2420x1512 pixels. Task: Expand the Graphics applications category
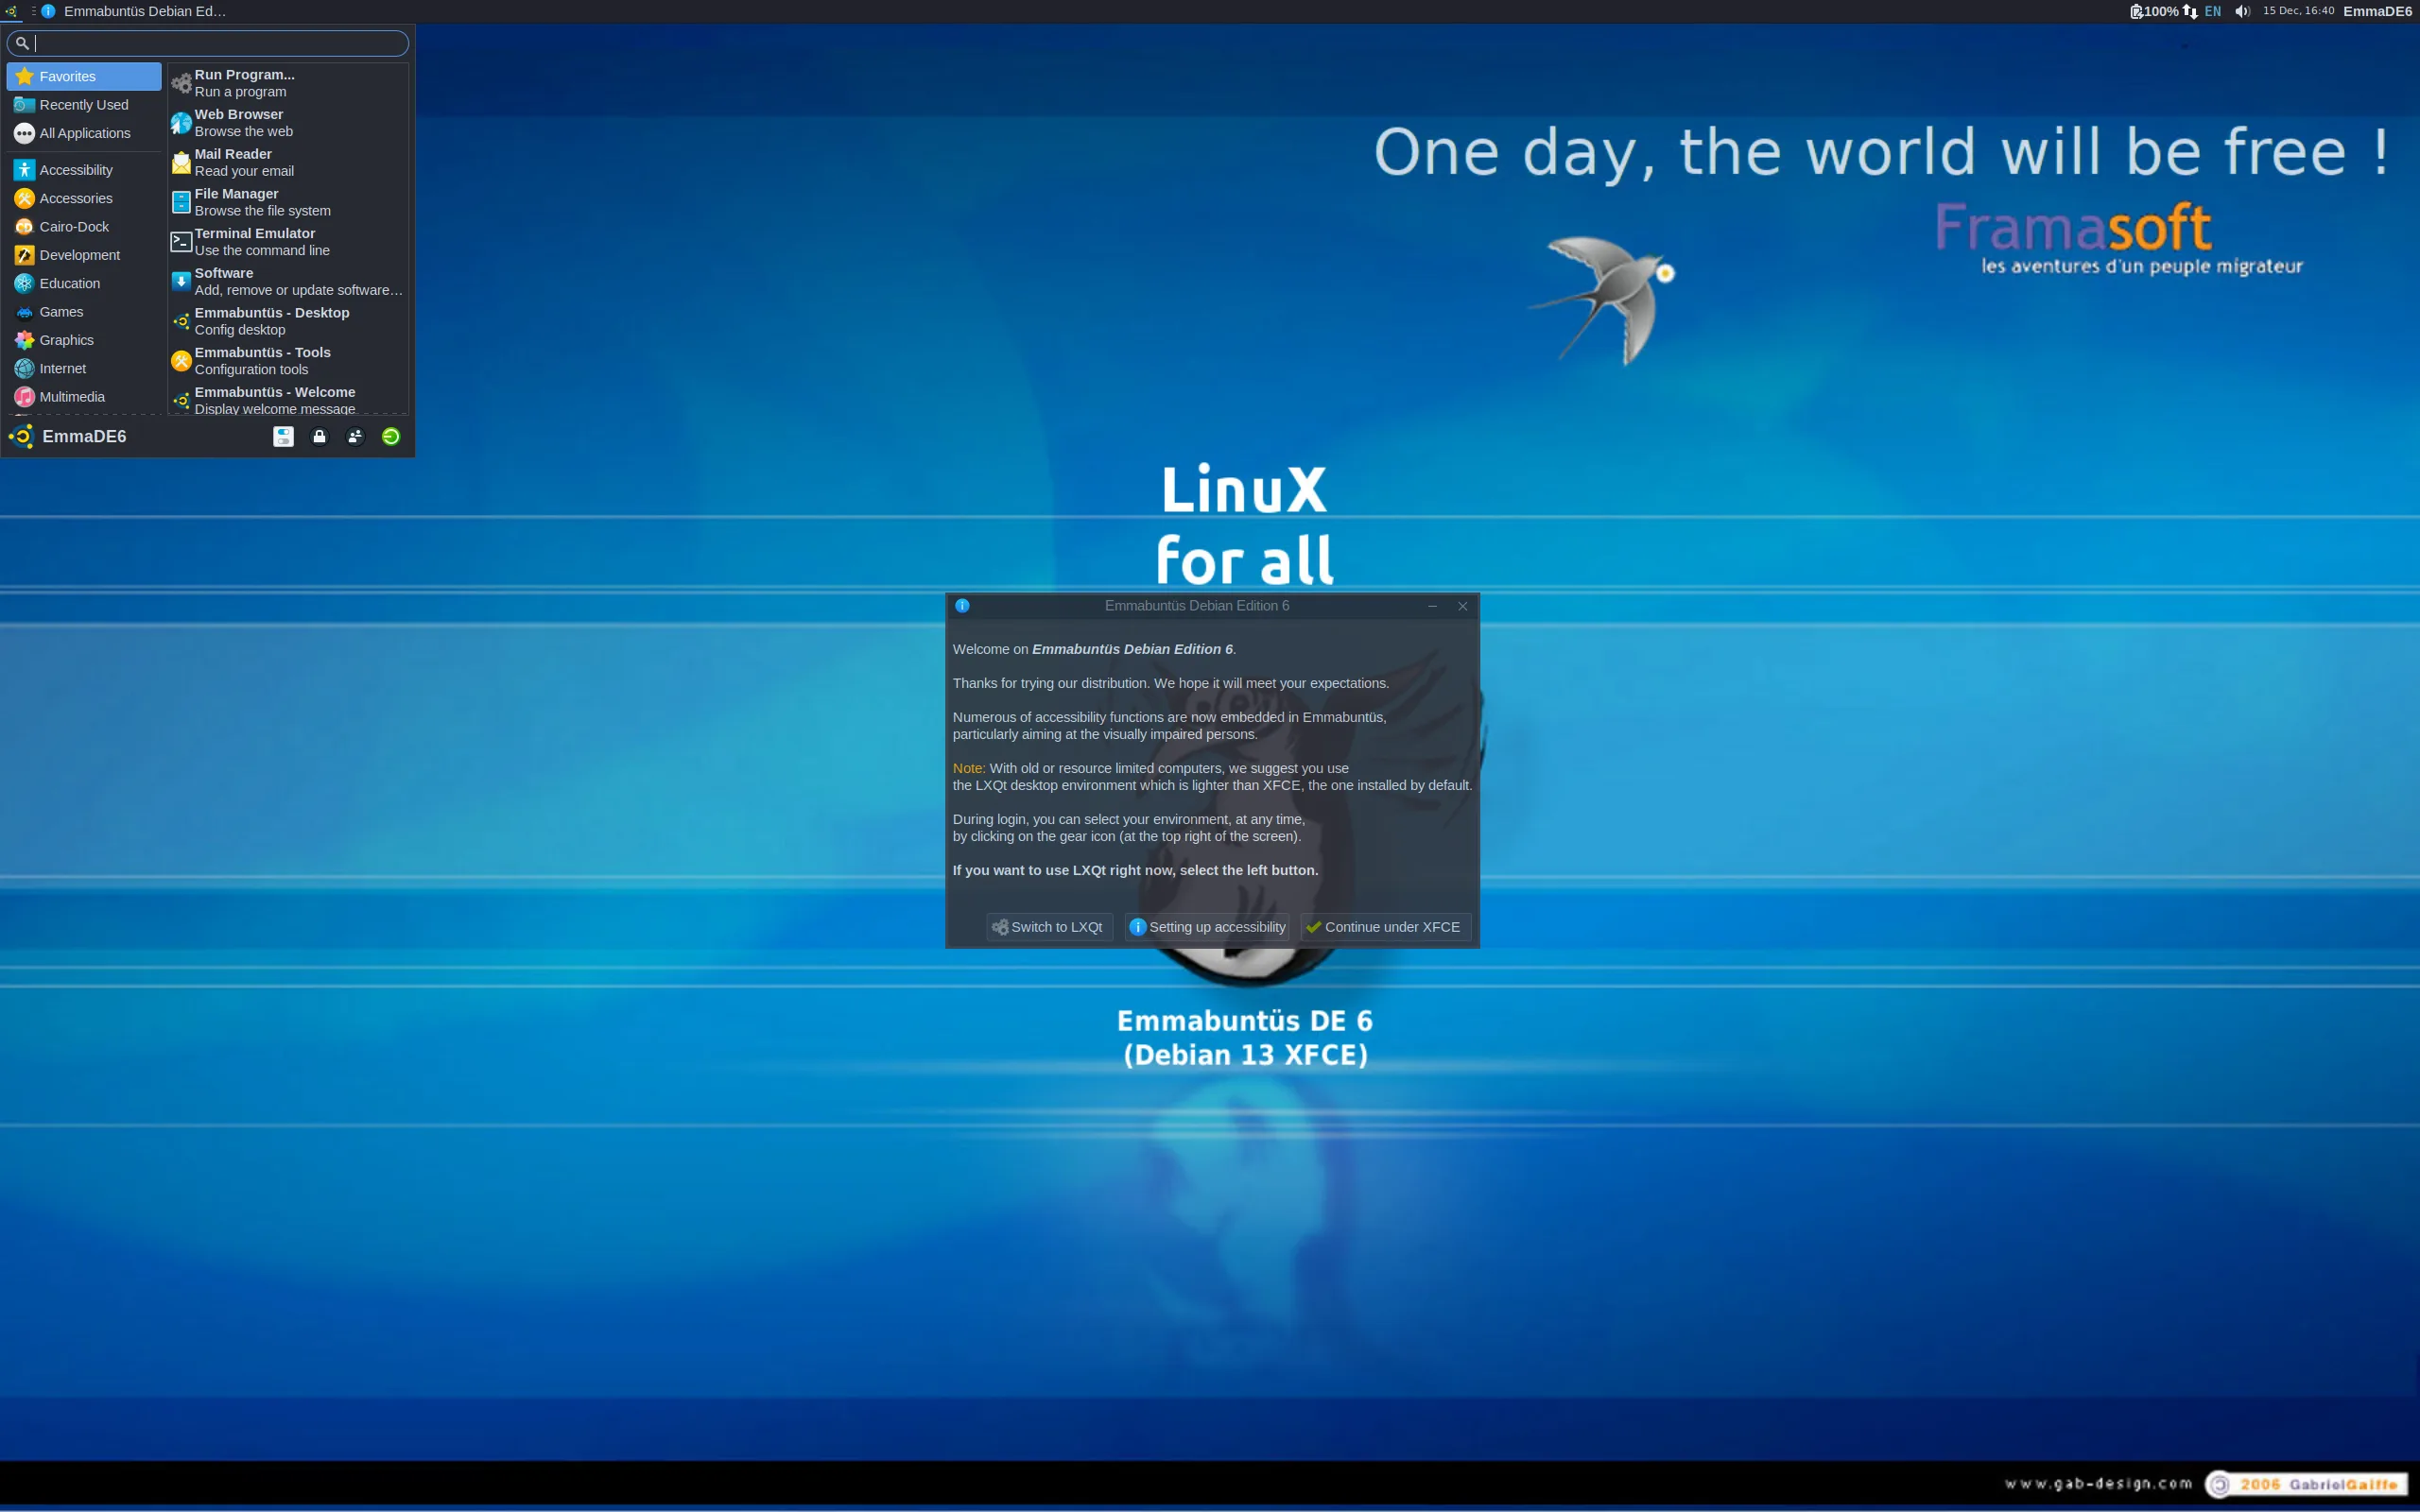click(66, 339)
